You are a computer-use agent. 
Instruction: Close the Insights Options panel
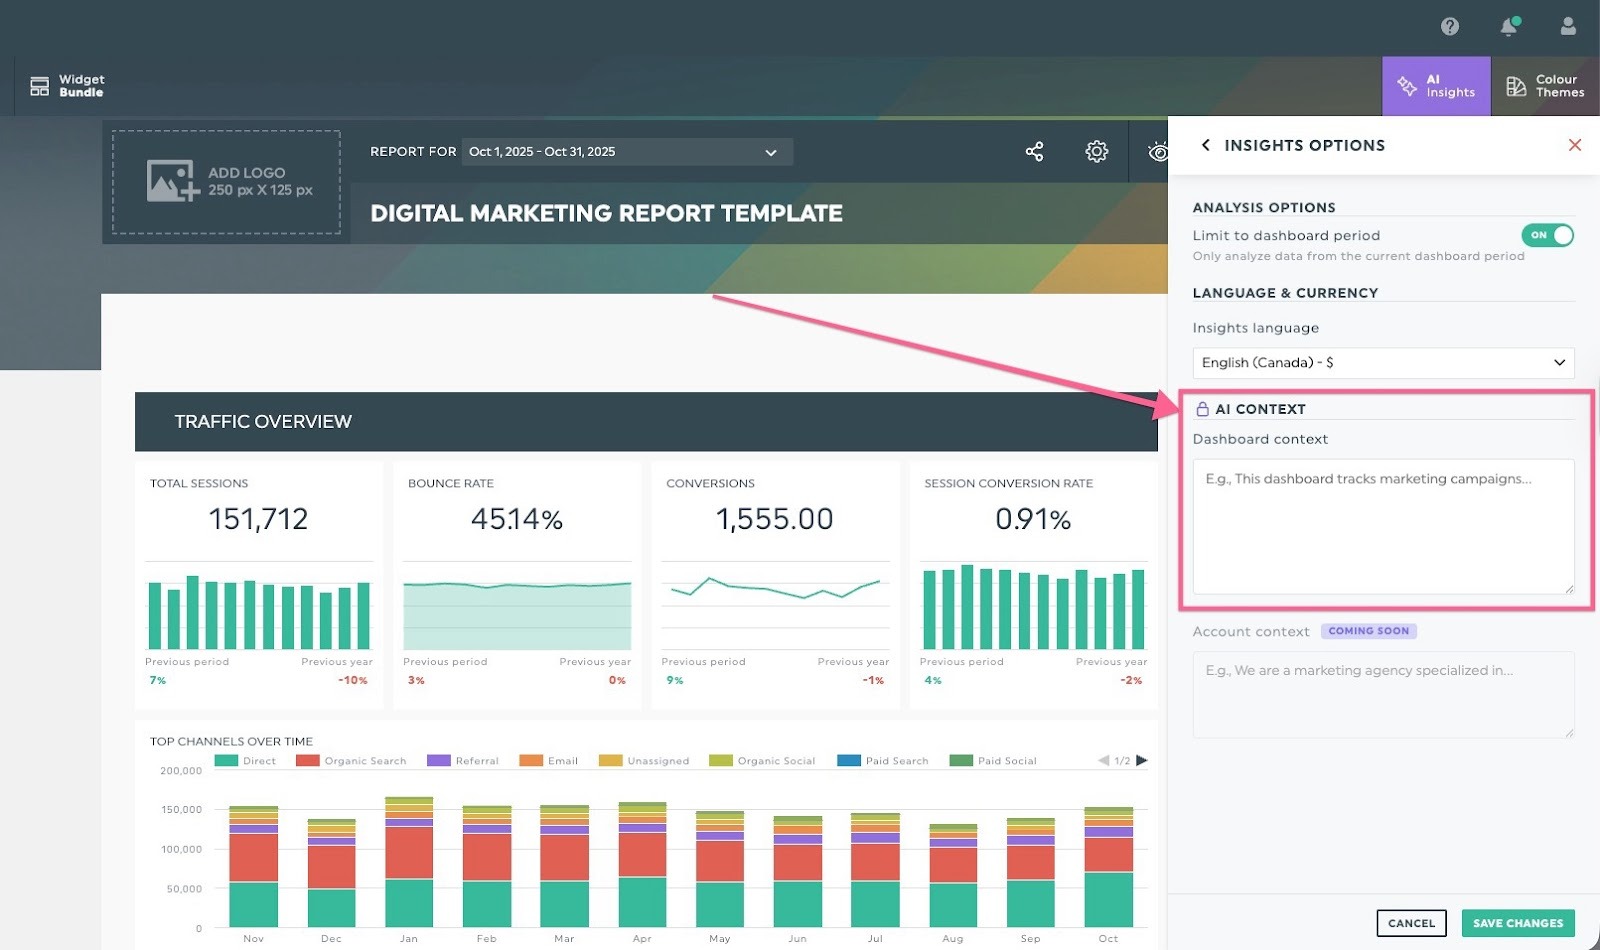pos(1575,145)
